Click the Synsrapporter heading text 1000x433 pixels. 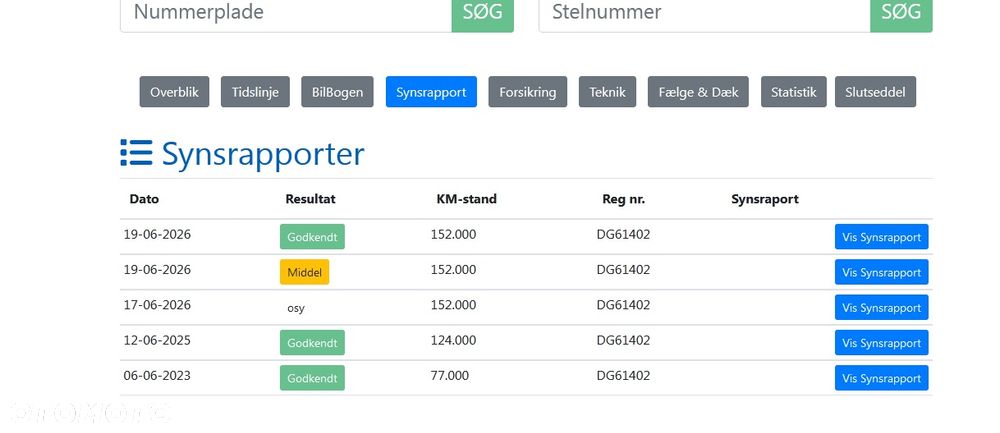(x=263, y=154)
